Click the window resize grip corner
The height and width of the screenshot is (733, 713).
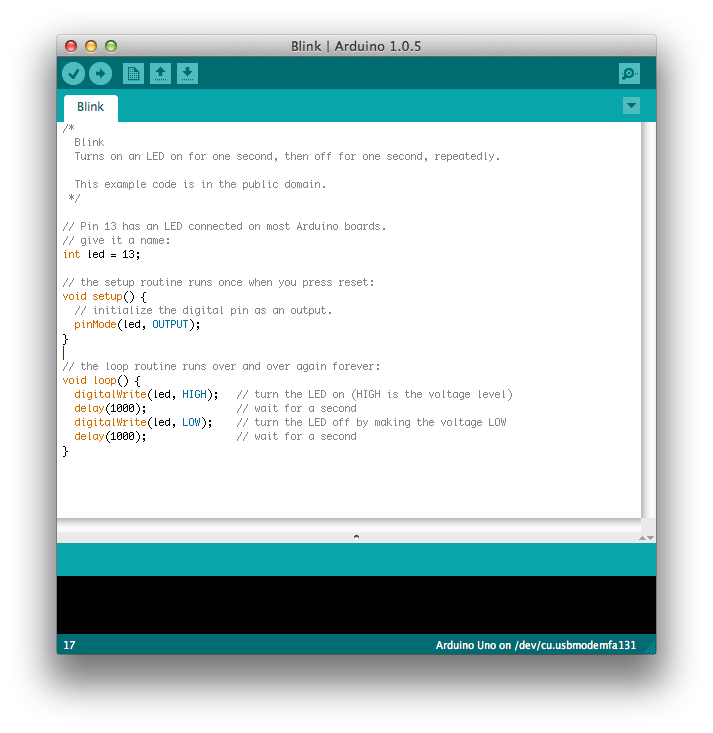[x=650, y=648]
